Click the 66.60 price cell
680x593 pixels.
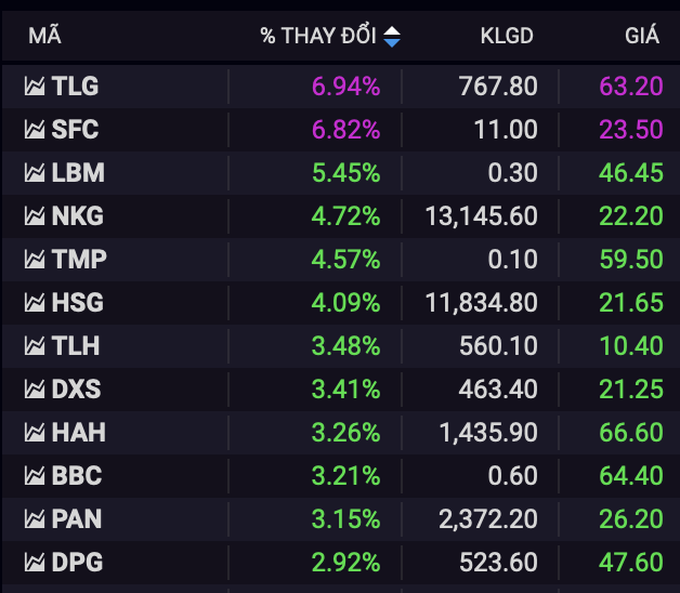point(631,432)
